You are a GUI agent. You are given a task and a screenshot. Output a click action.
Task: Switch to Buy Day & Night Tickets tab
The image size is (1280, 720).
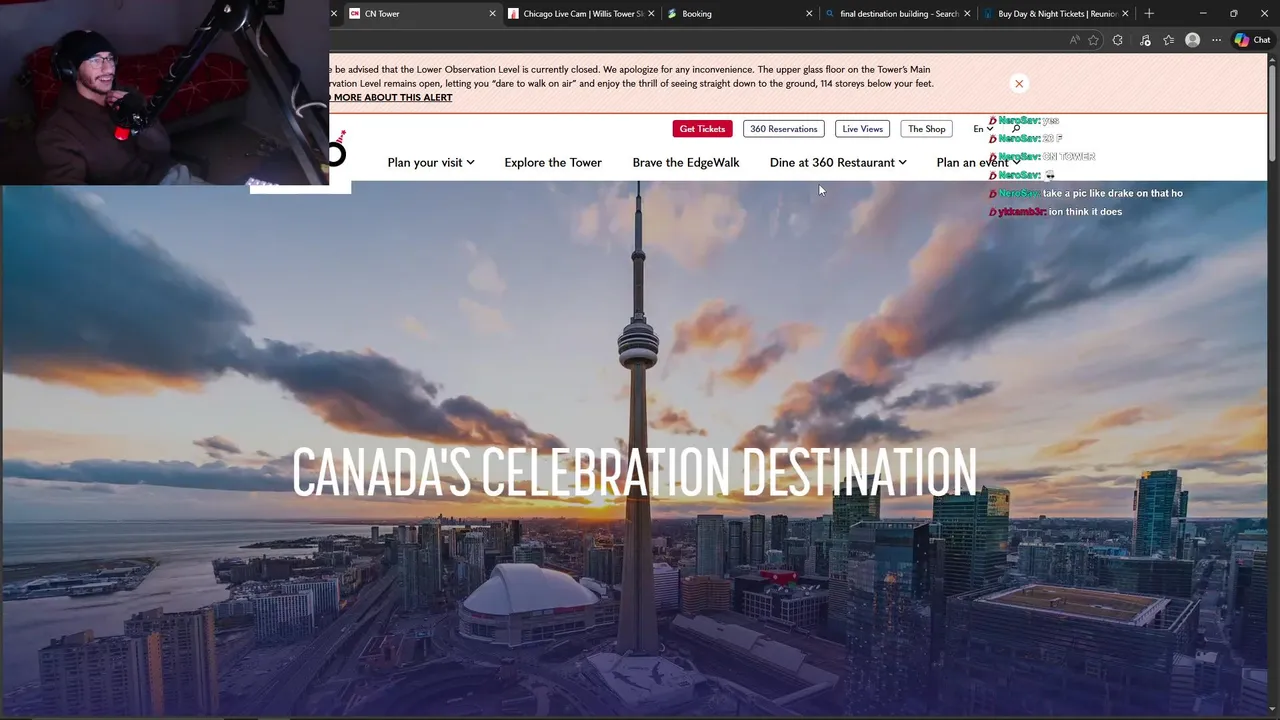tap(1055, 14)
